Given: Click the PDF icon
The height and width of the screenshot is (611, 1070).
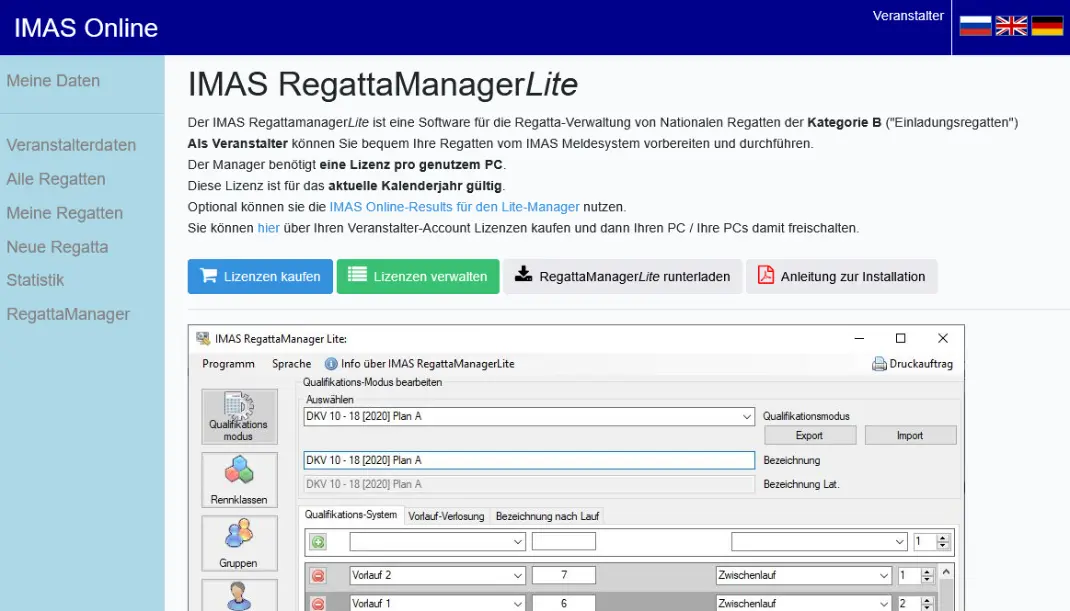Looking at the screenshot, I should 766,275.
